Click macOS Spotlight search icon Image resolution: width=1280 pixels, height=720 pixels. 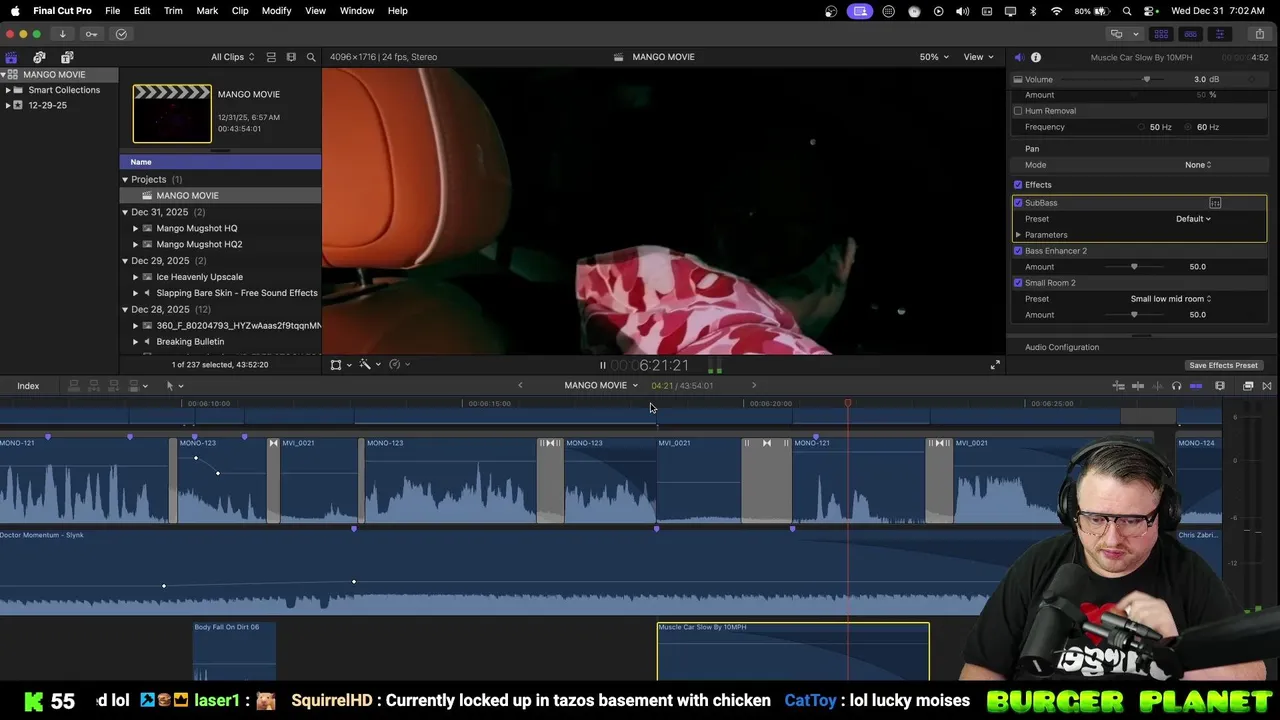1127,11
